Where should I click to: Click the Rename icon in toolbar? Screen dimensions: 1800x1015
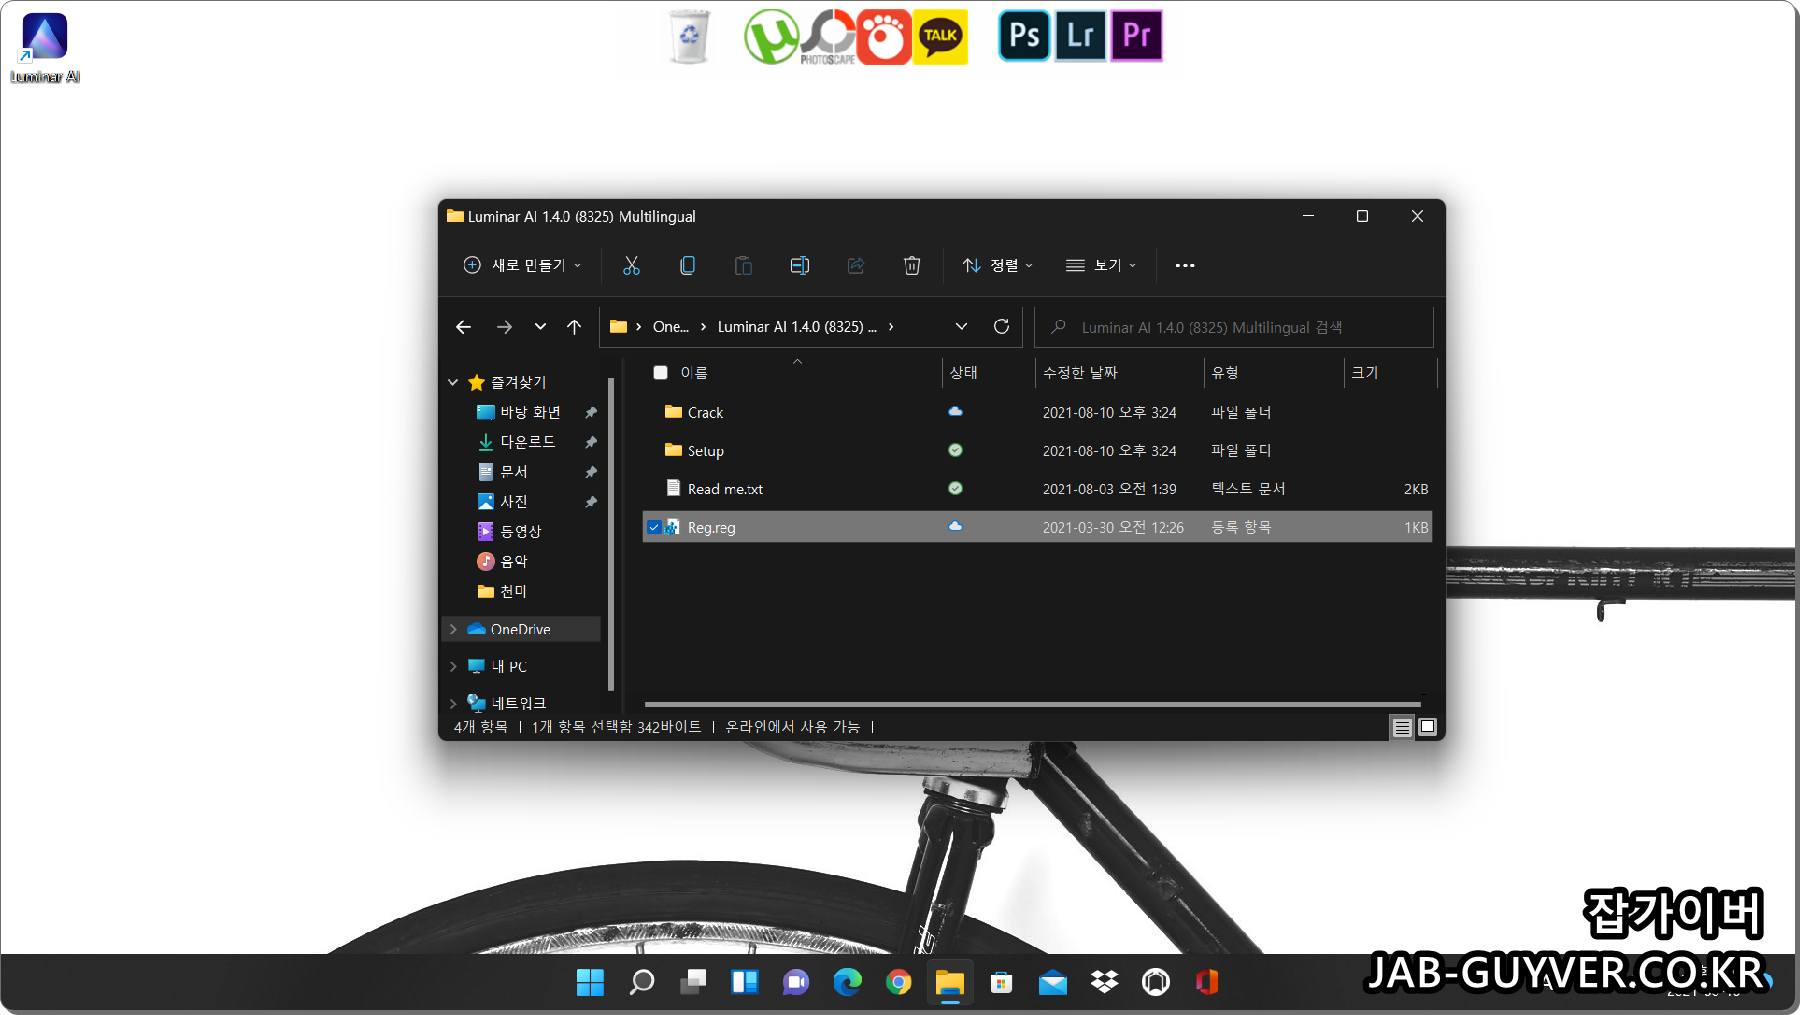(800, 265)
